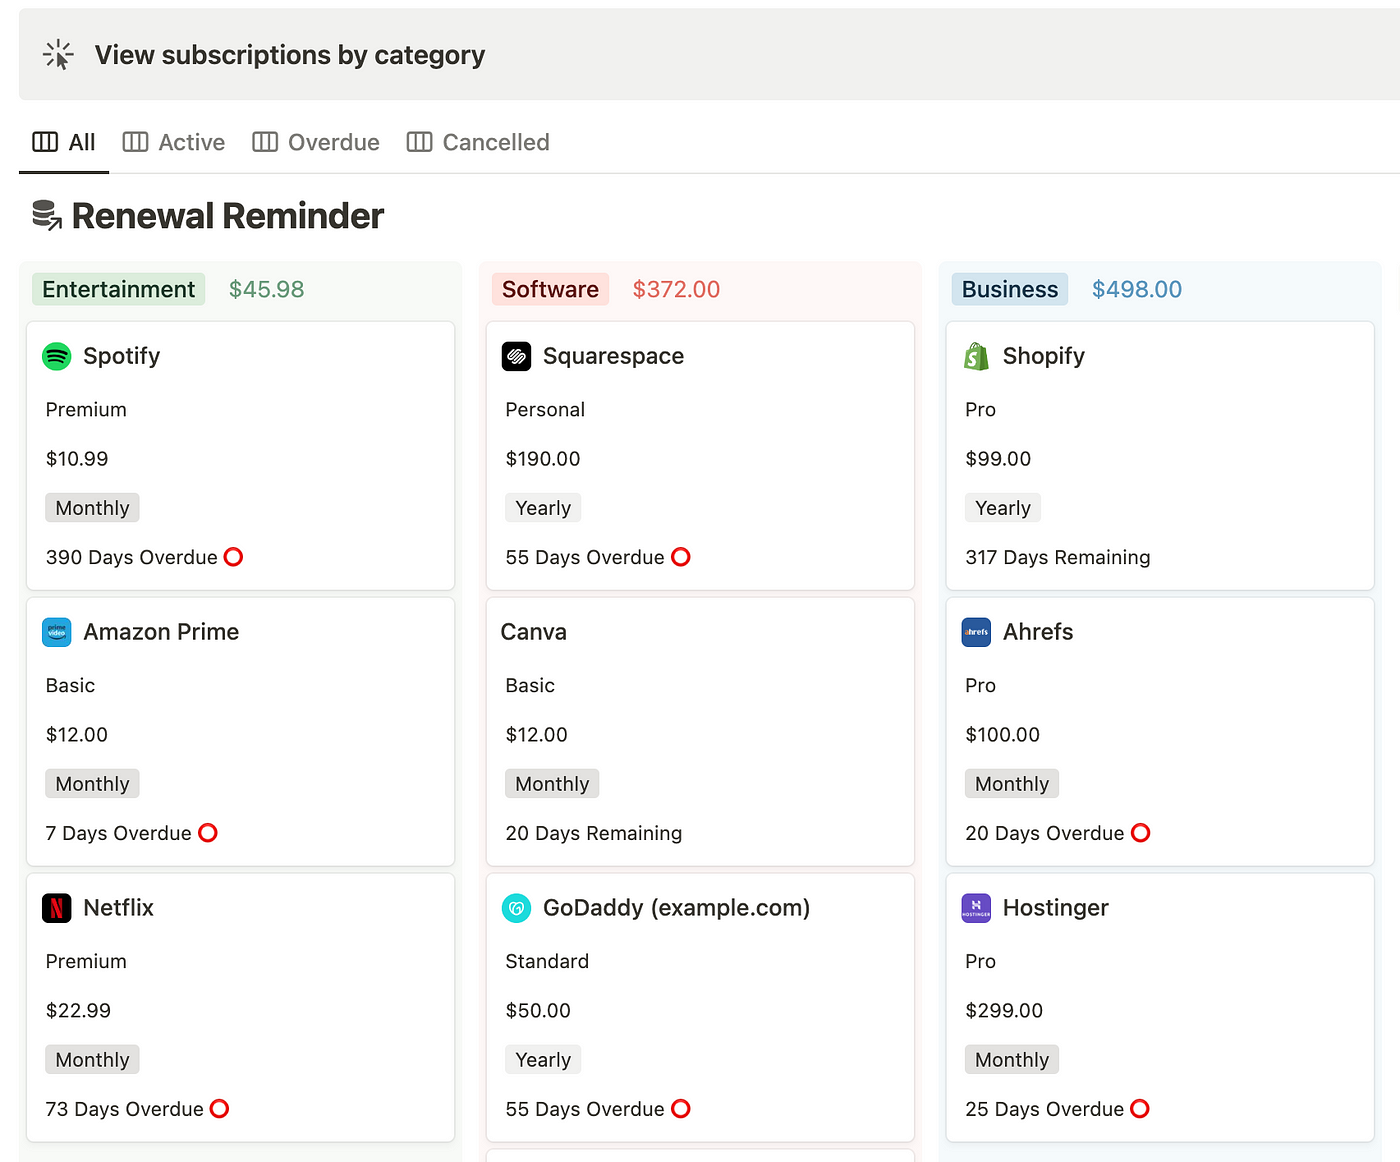
Task: Click the Entertainment category tag
Action: [x=119, y=289]
